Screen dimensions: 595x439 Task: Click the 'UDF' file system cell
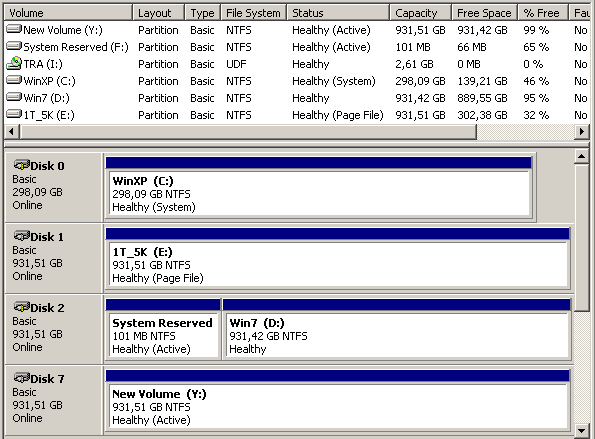[236, 64]
